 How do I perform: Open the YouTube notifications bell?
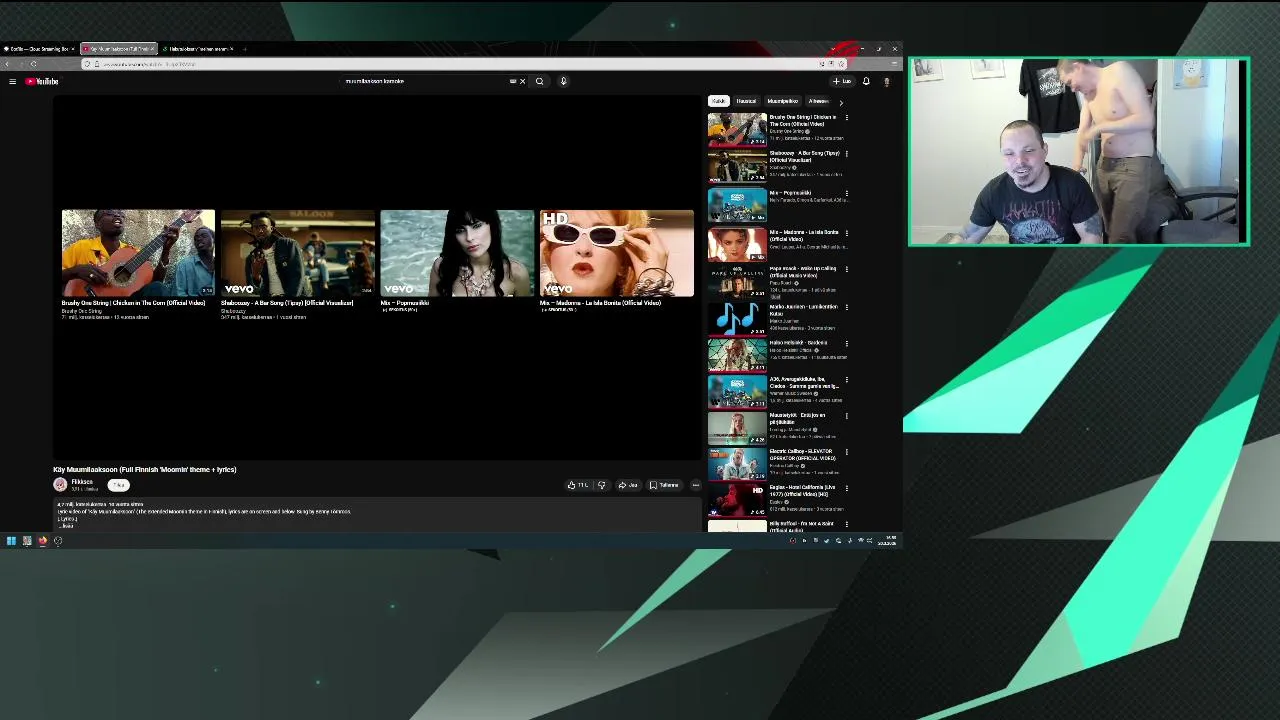click(866, 81)
